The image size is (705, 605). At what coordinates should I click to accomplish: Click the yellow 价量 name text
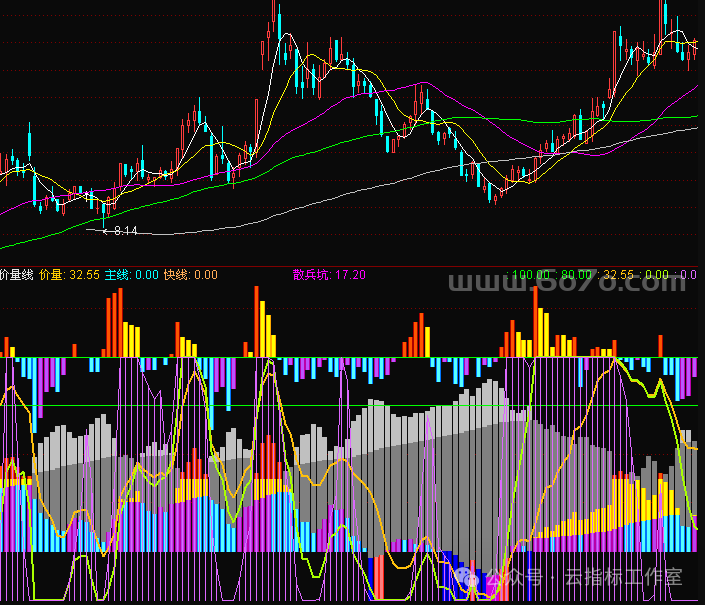point(50,275)
